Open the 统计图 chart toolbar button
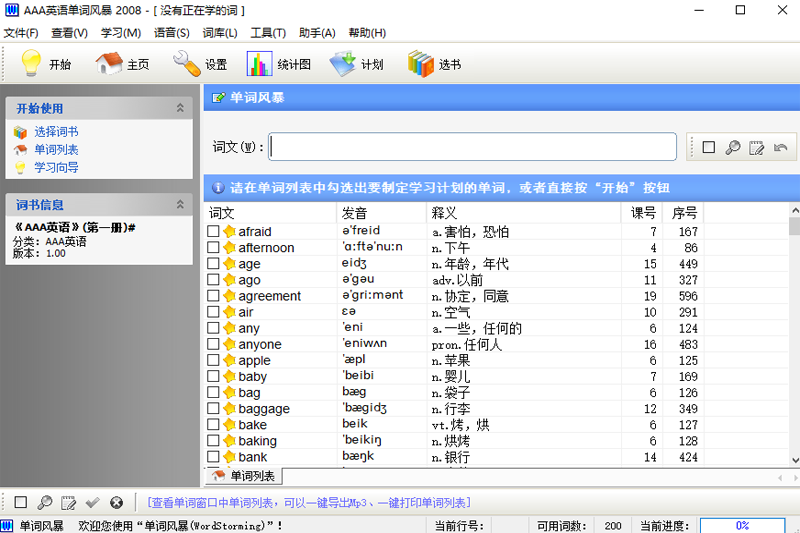This screenshot has width=800, height=533. coord(278,64)
